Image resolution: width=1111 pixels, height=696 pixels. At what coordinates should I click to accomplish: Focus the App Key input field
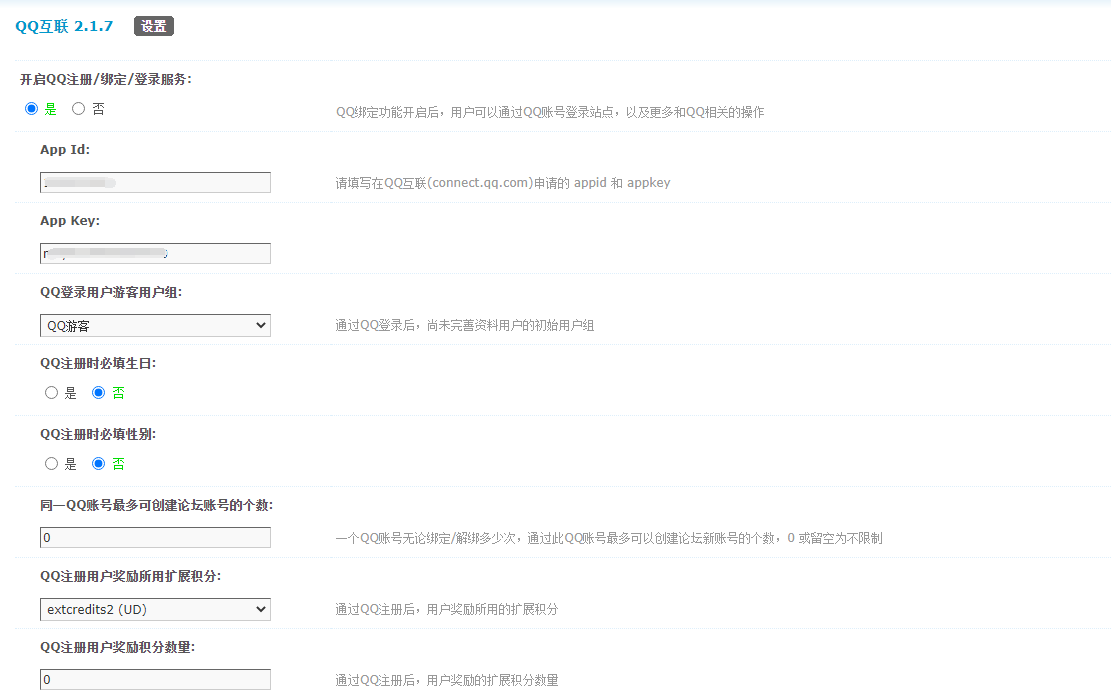click(155, 253)
